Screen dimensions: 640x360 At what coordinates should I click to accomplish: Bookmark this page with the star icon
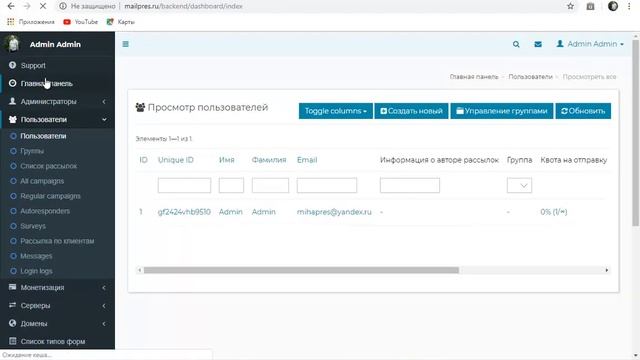click(571, 6)
